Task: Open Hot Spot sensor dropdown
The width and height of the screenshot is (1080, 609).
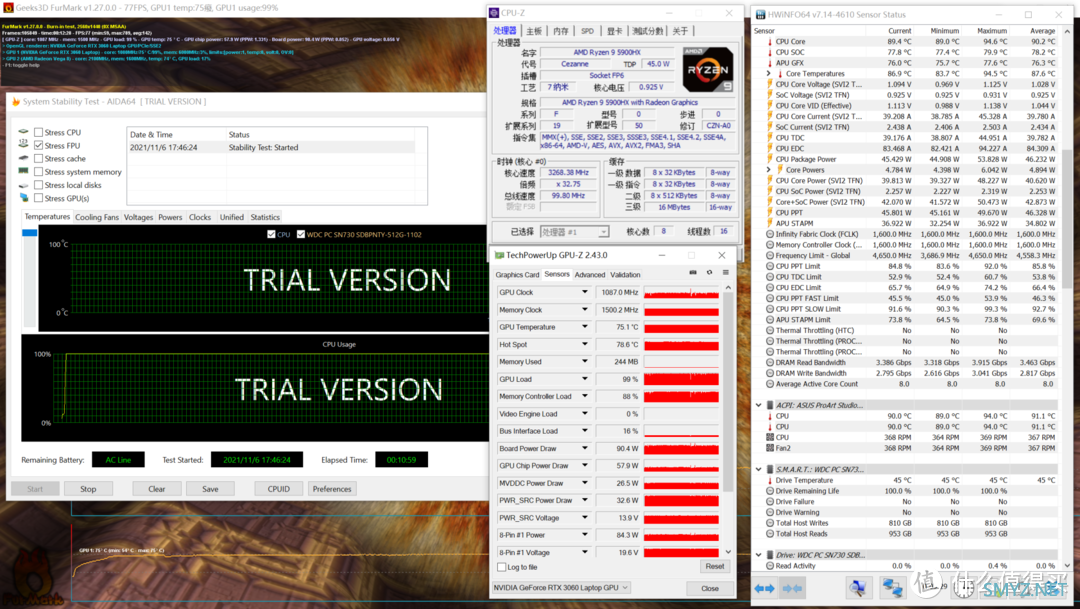Action: tap(585, 344)
